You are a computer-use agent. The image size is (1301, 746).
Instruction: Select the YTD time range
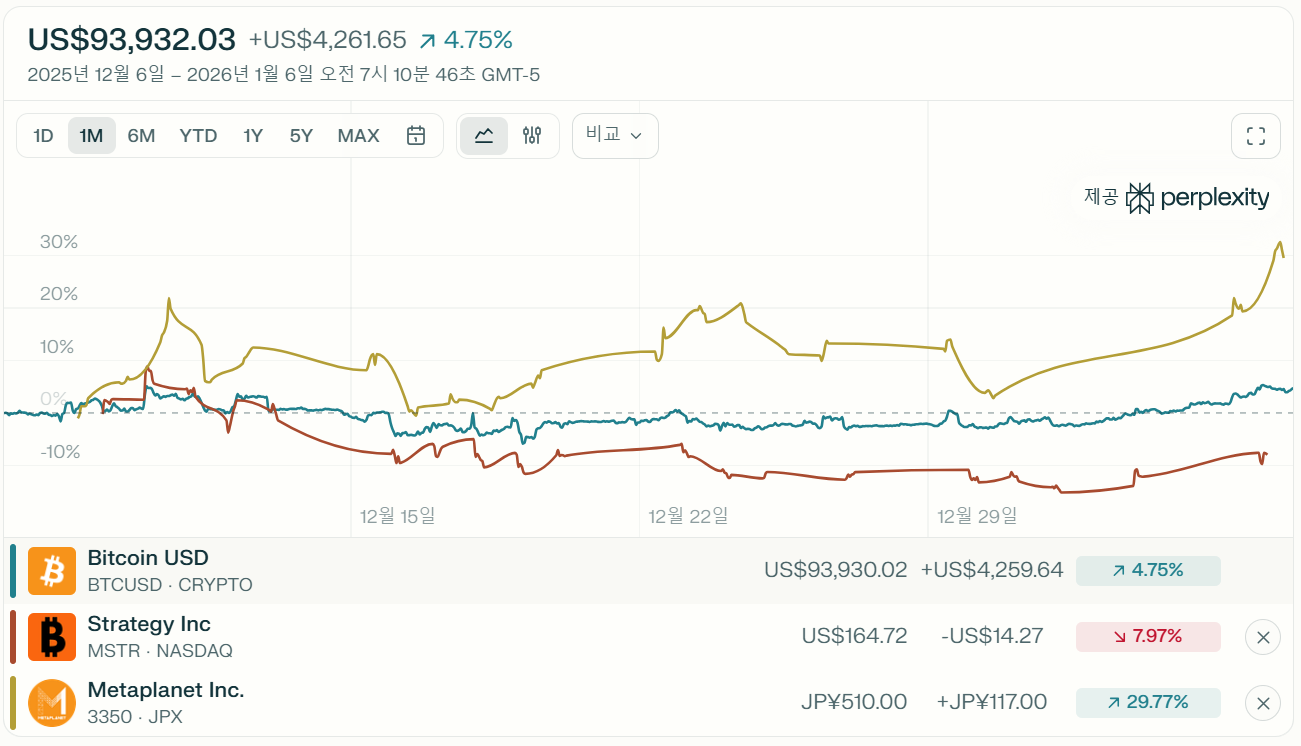click(x=198, y=136)
